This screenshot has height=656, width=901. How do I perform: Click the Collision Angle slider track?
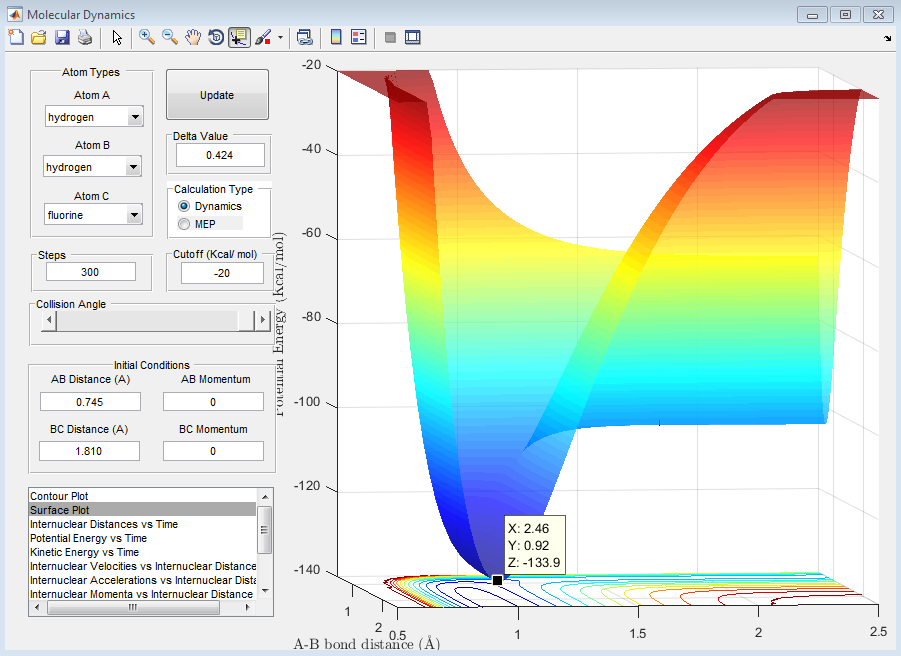[146, 320]
